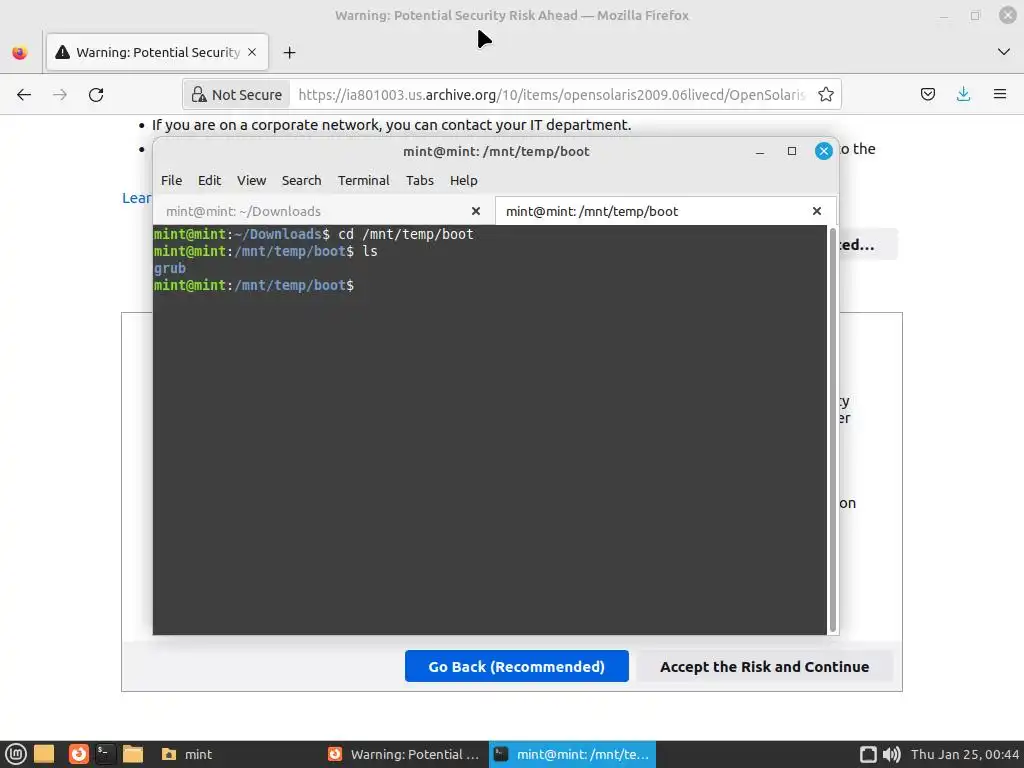Viewport: 1024px width, 768px height.
Task: Open terminal Search menu
Action: click(x=301, y=180)
